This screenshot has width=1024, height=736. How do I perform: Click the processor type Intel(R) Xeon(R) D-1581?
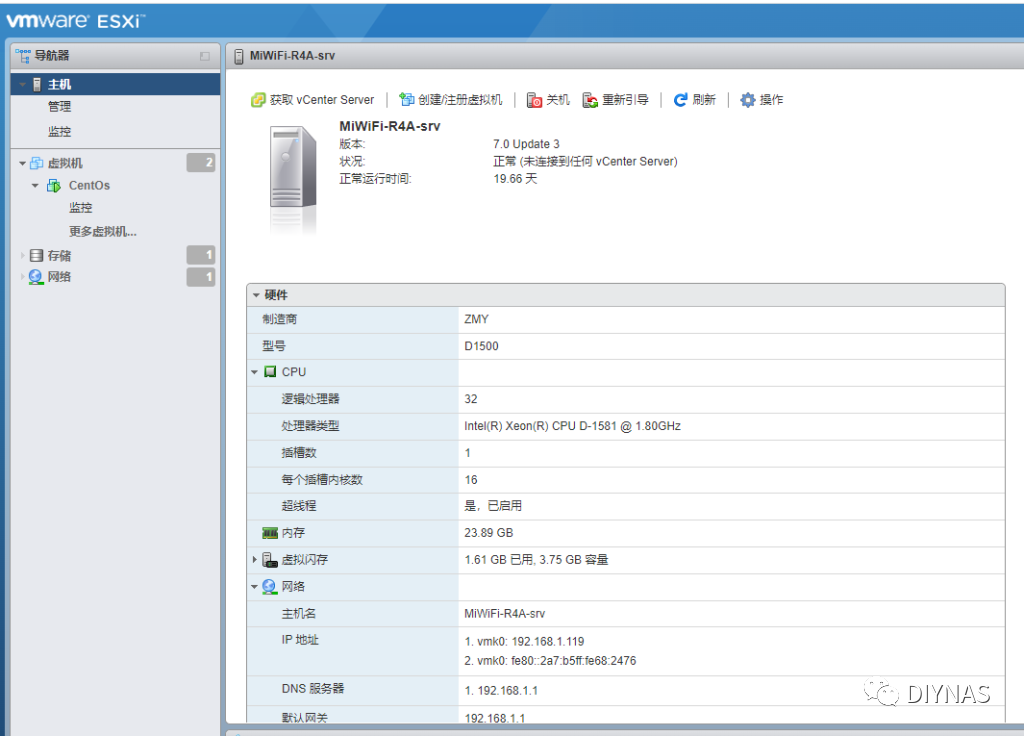[x=573, y=426]
